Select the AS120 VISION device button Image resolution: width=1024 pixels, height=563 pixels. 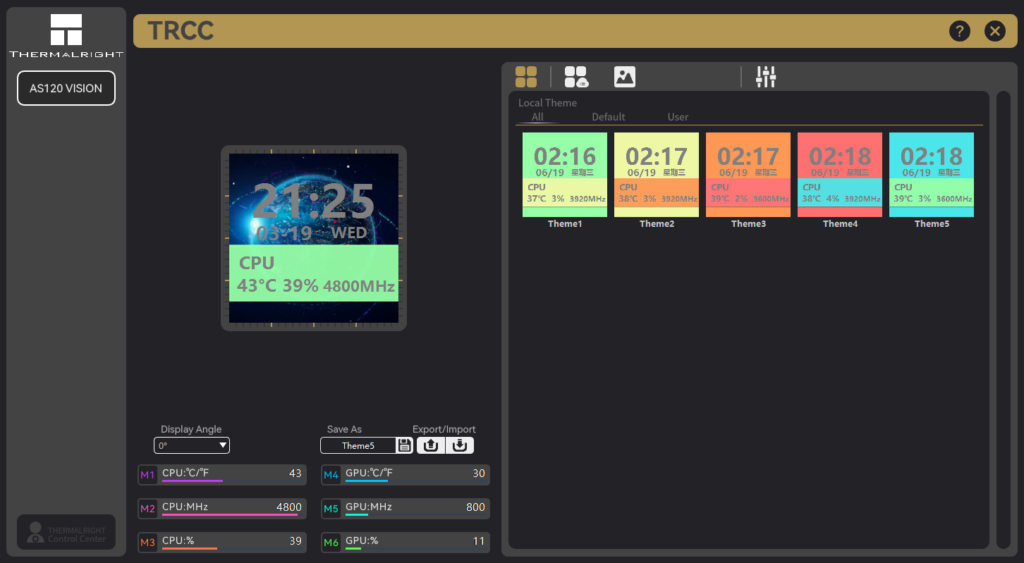tap(66, 88)
